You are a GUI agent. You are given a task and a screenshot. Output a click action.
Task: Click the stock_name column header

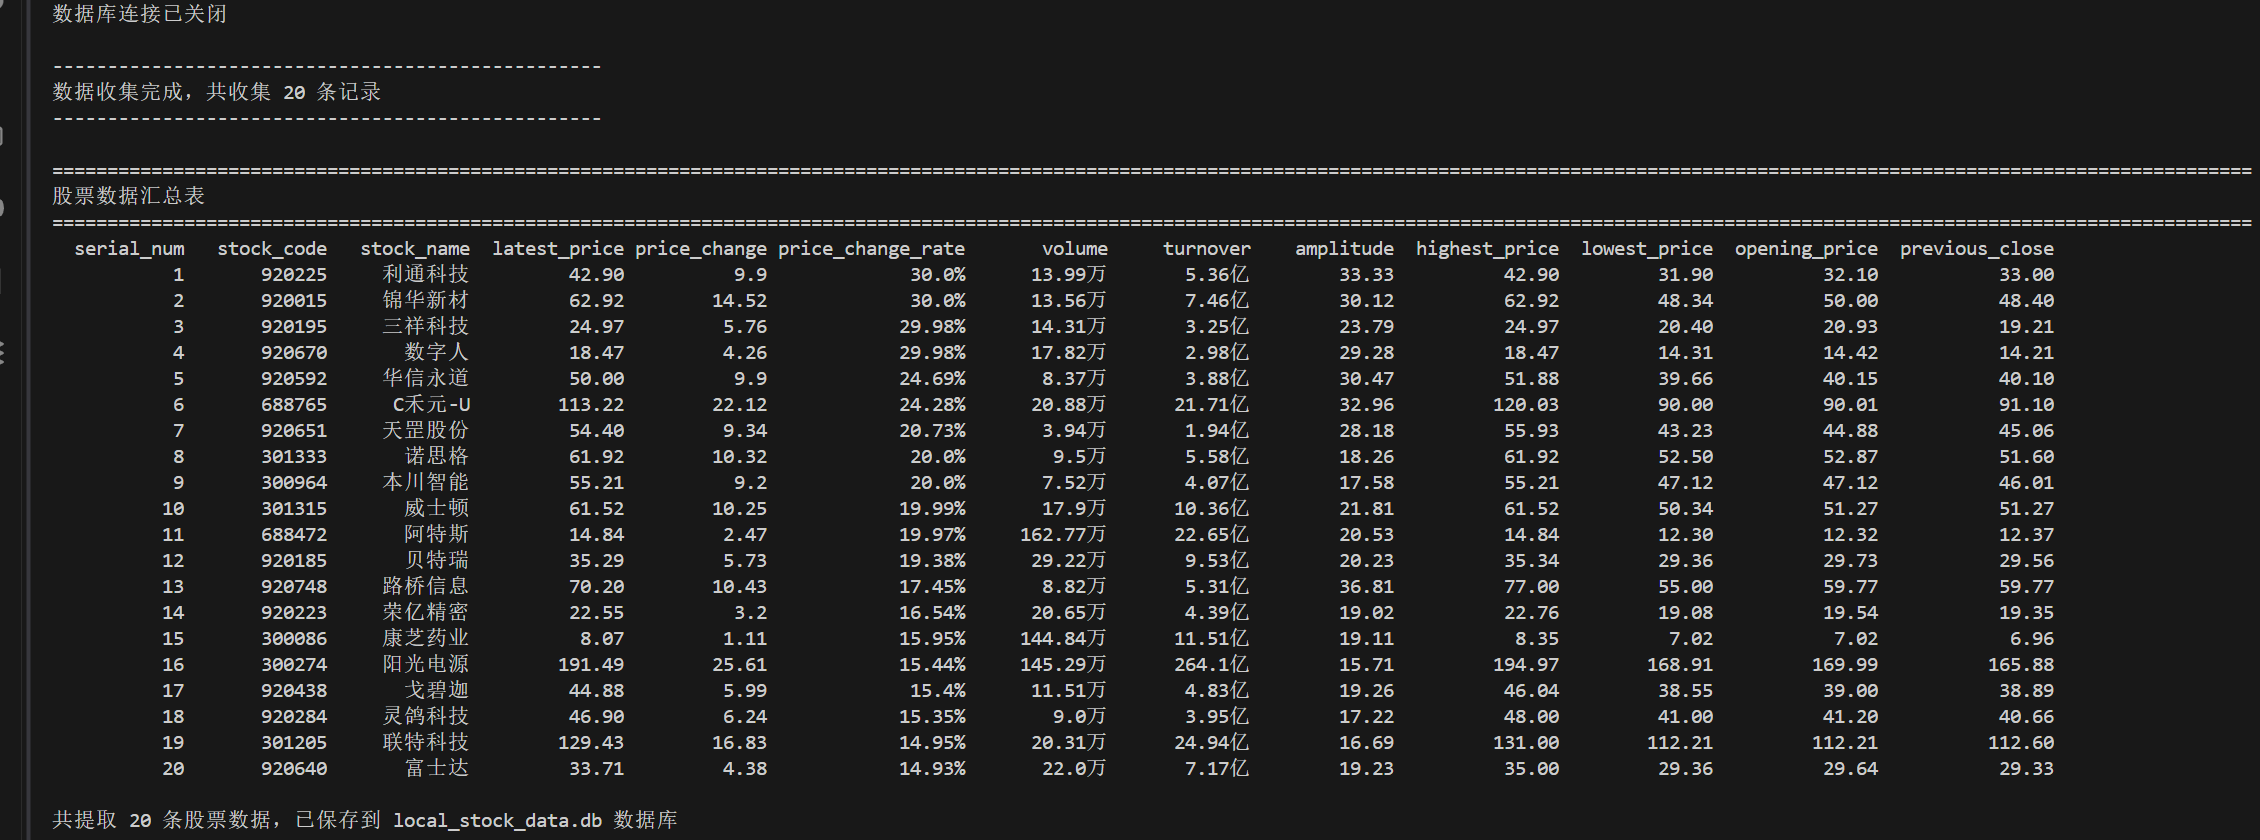415,249
